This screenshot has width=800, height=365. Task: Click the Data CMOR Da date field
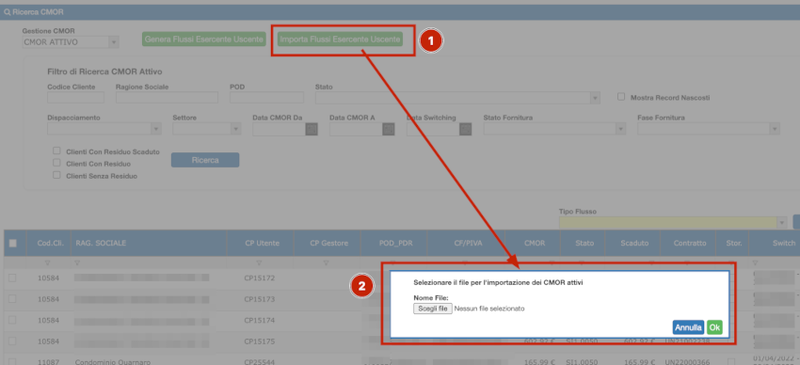coord(279,129)
